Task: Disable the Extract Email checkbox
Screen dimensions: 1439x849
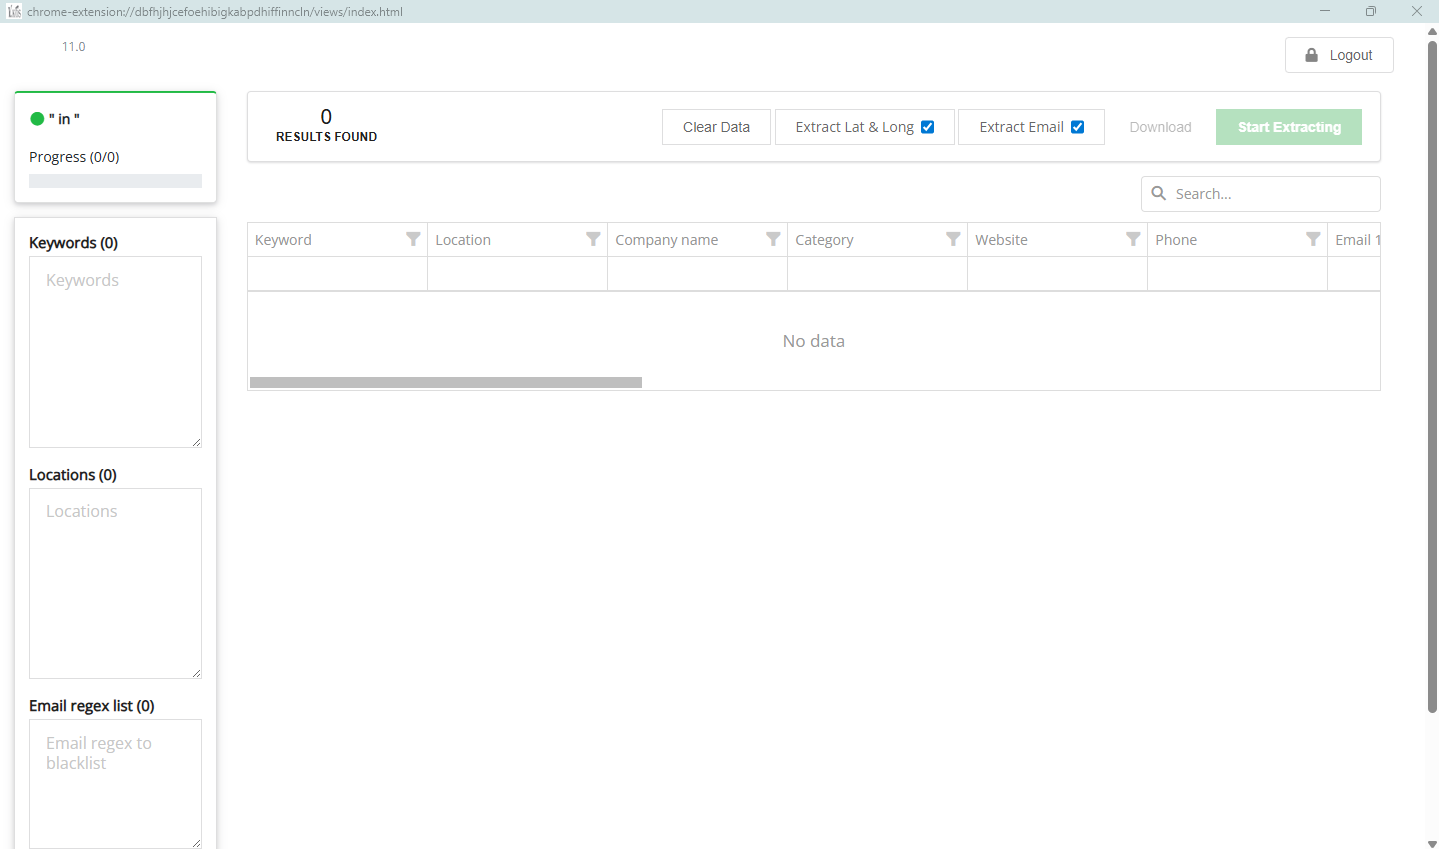Action: [1077, 127]
